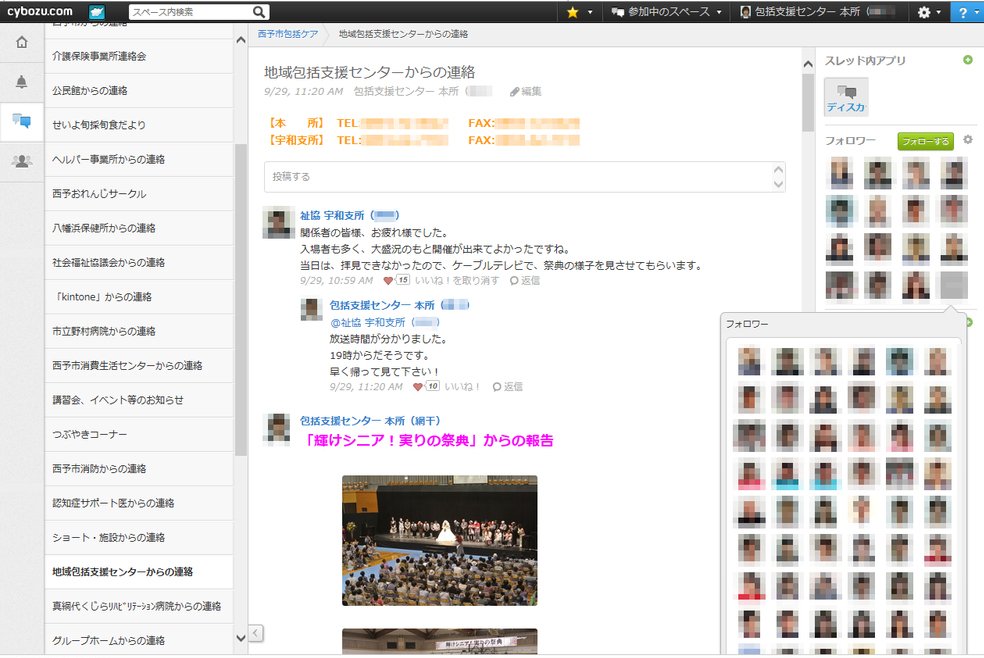
Task: Click 返信 on the 11:20 AM reply
Action: 508,386
